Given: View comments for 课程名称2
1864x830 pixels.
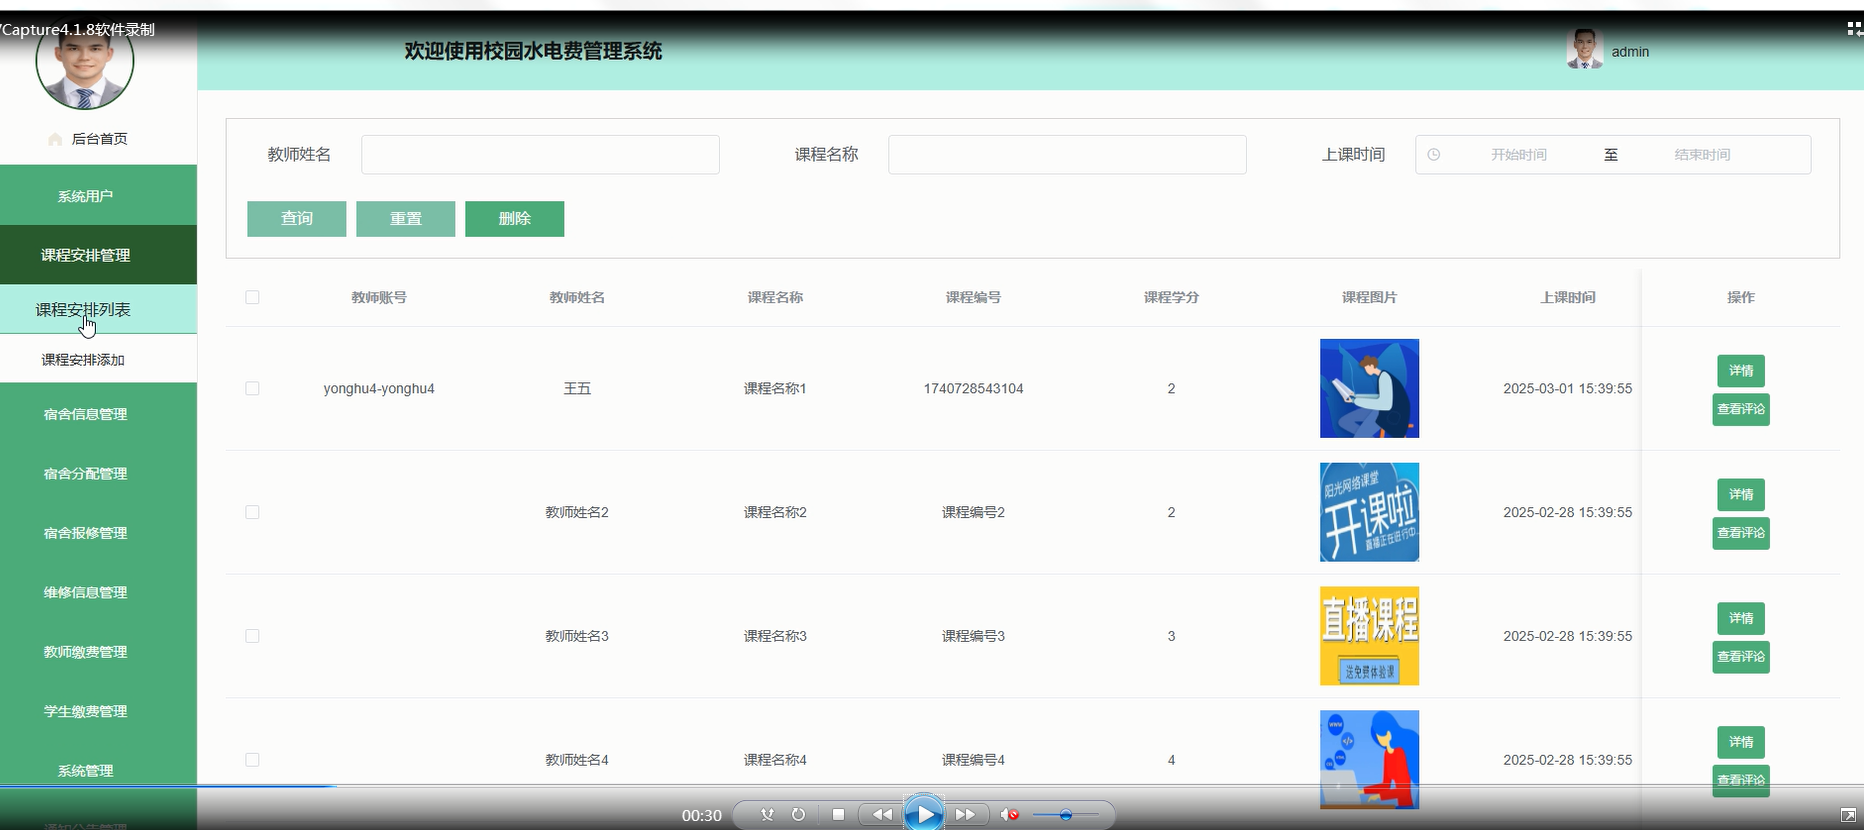Looking at the screenshot, I should [1741, 533].
